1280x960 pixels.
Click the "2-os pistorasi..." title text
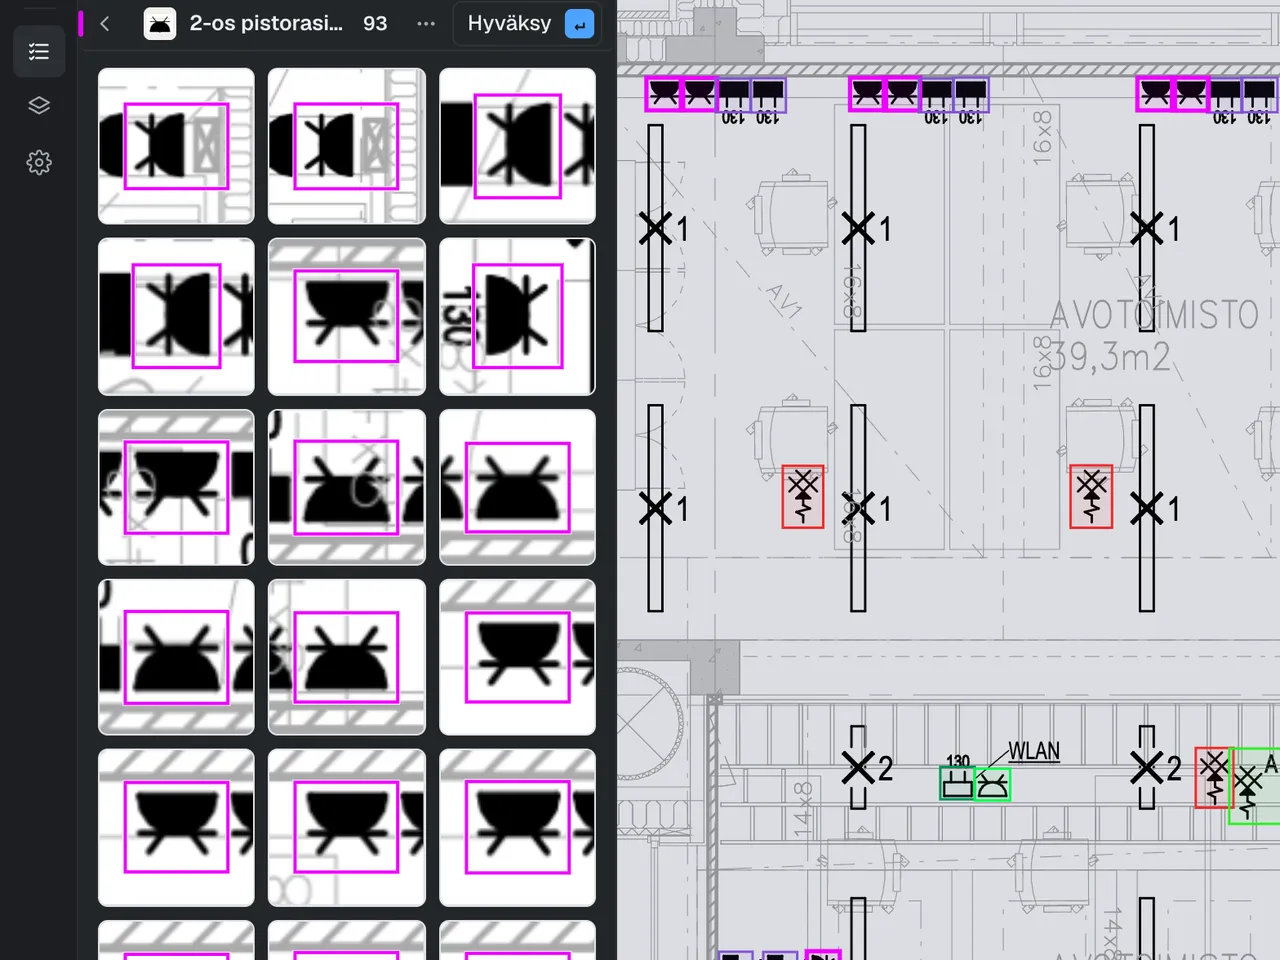[266, 23]
